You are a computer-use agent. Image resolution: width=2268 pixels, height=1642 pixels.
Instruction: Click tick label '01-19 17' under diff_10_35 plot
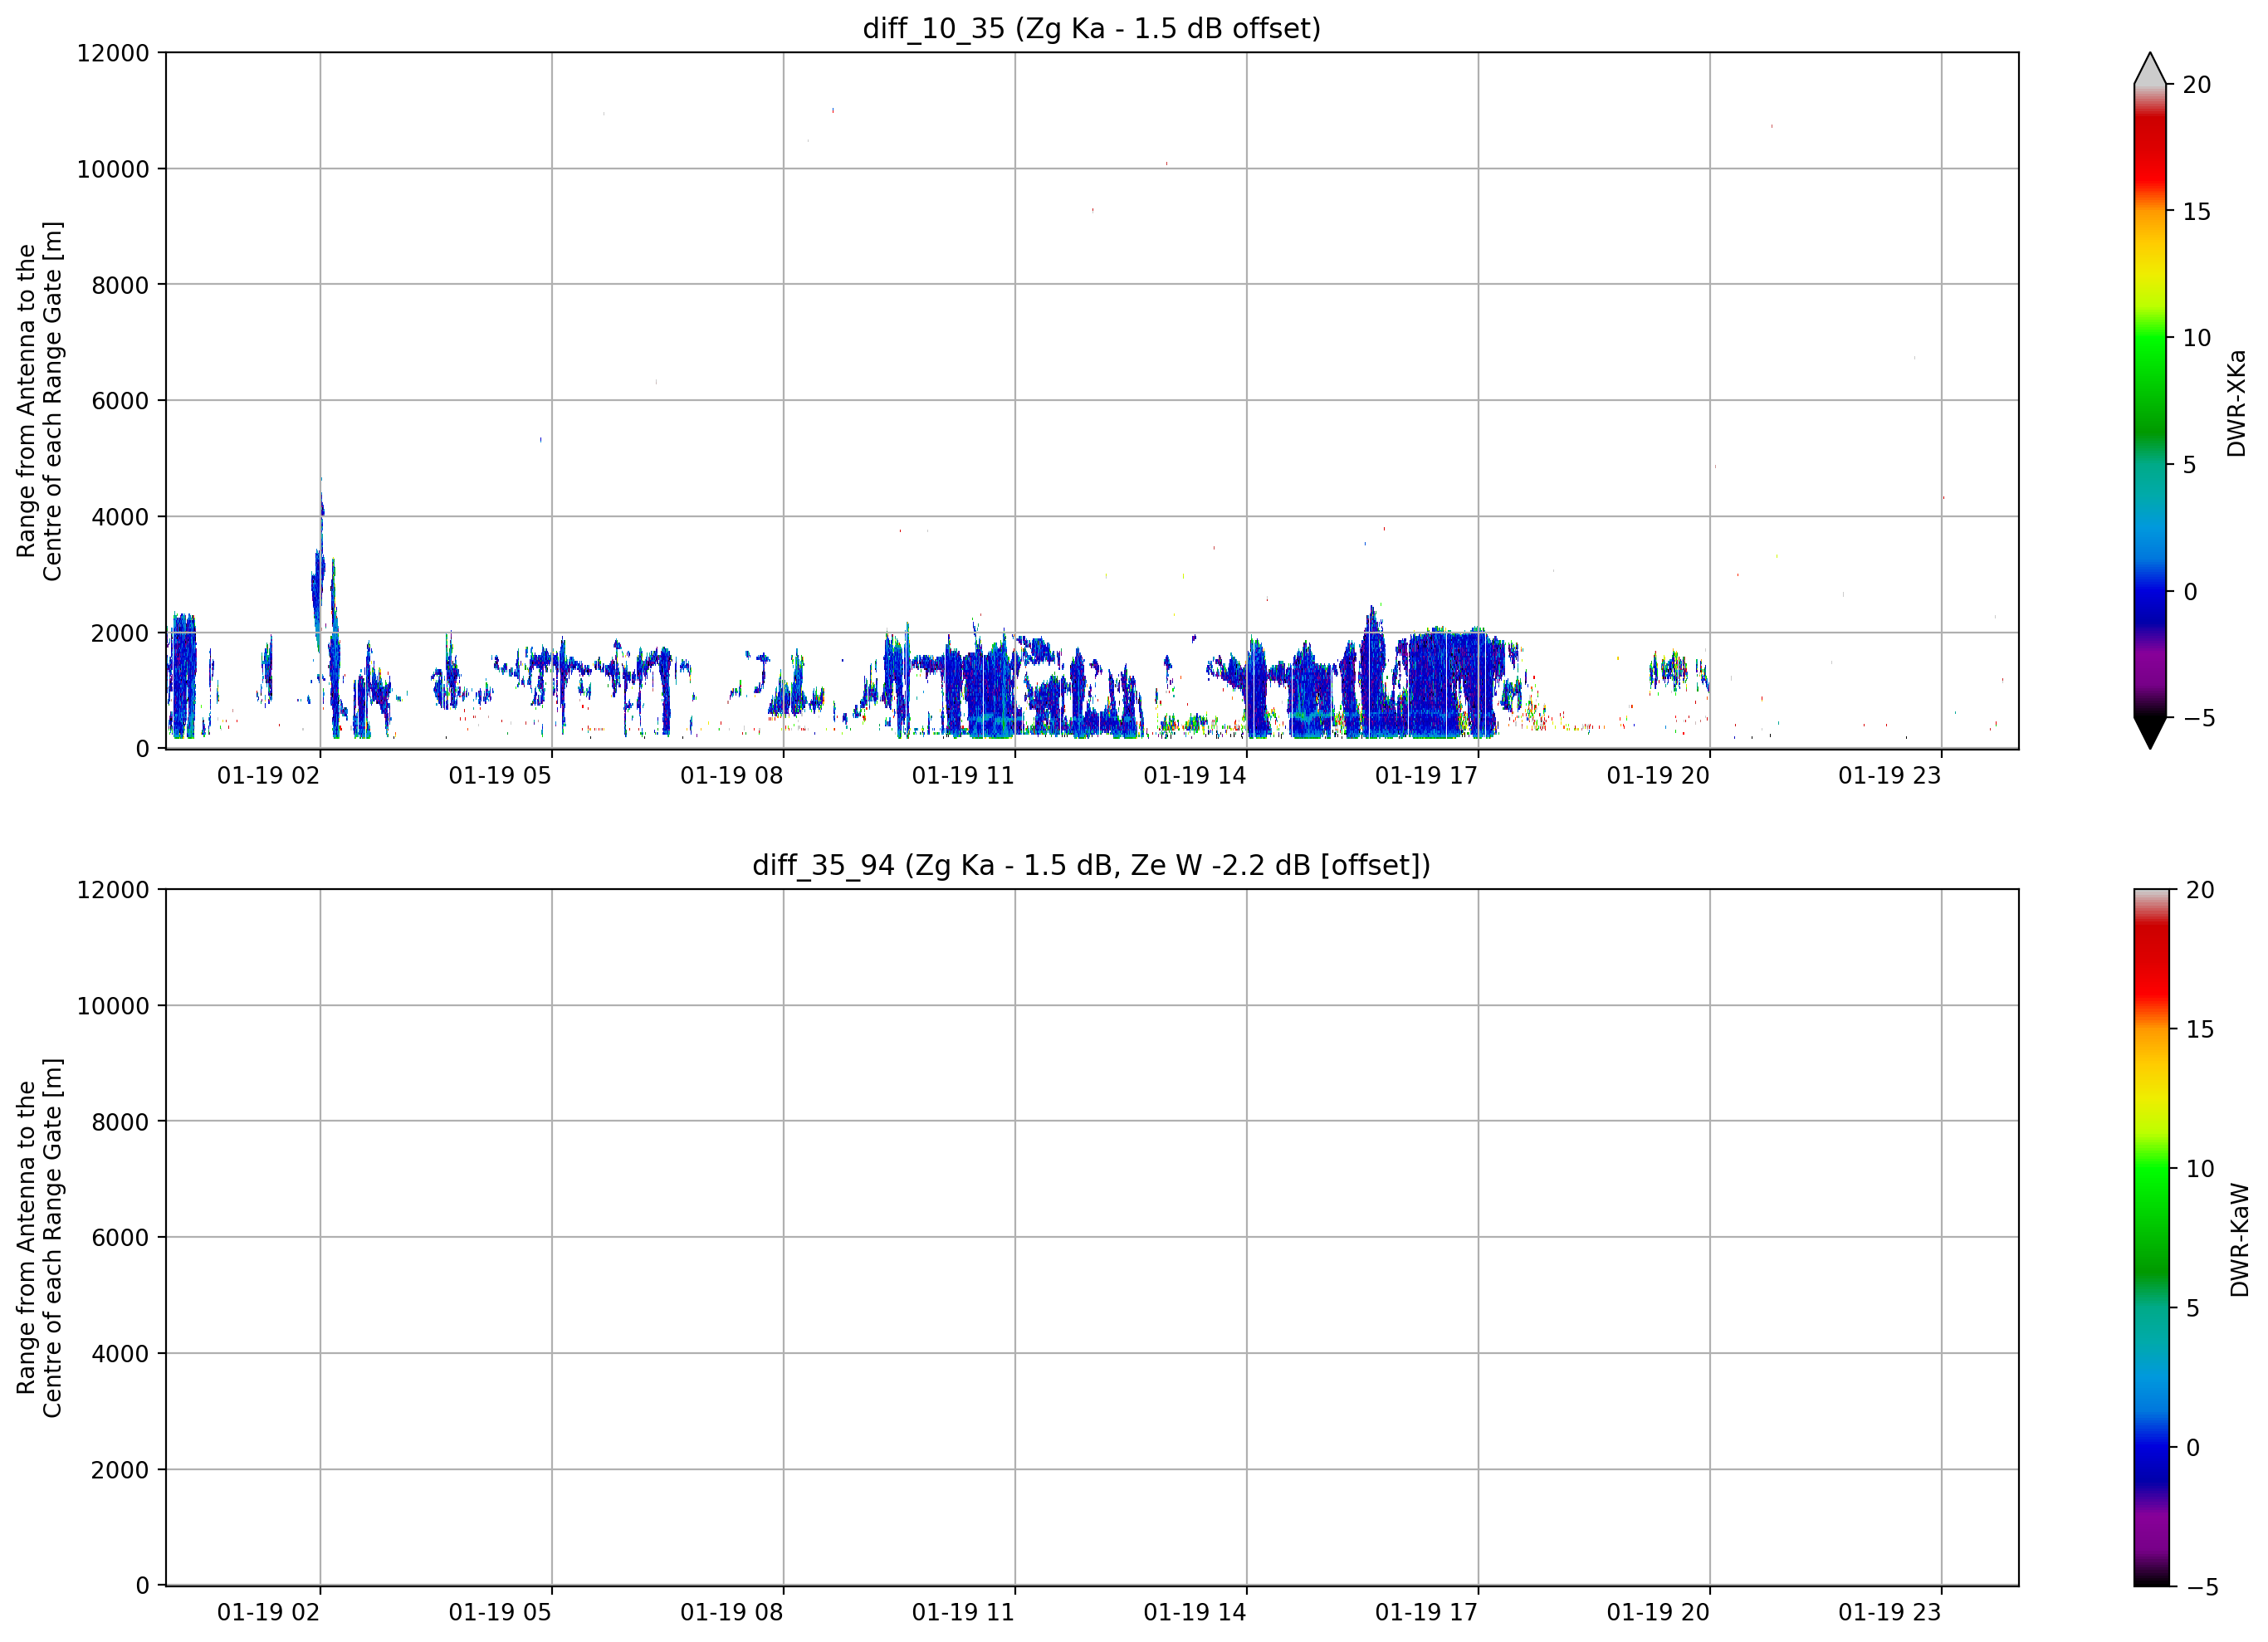[1426, 776]
